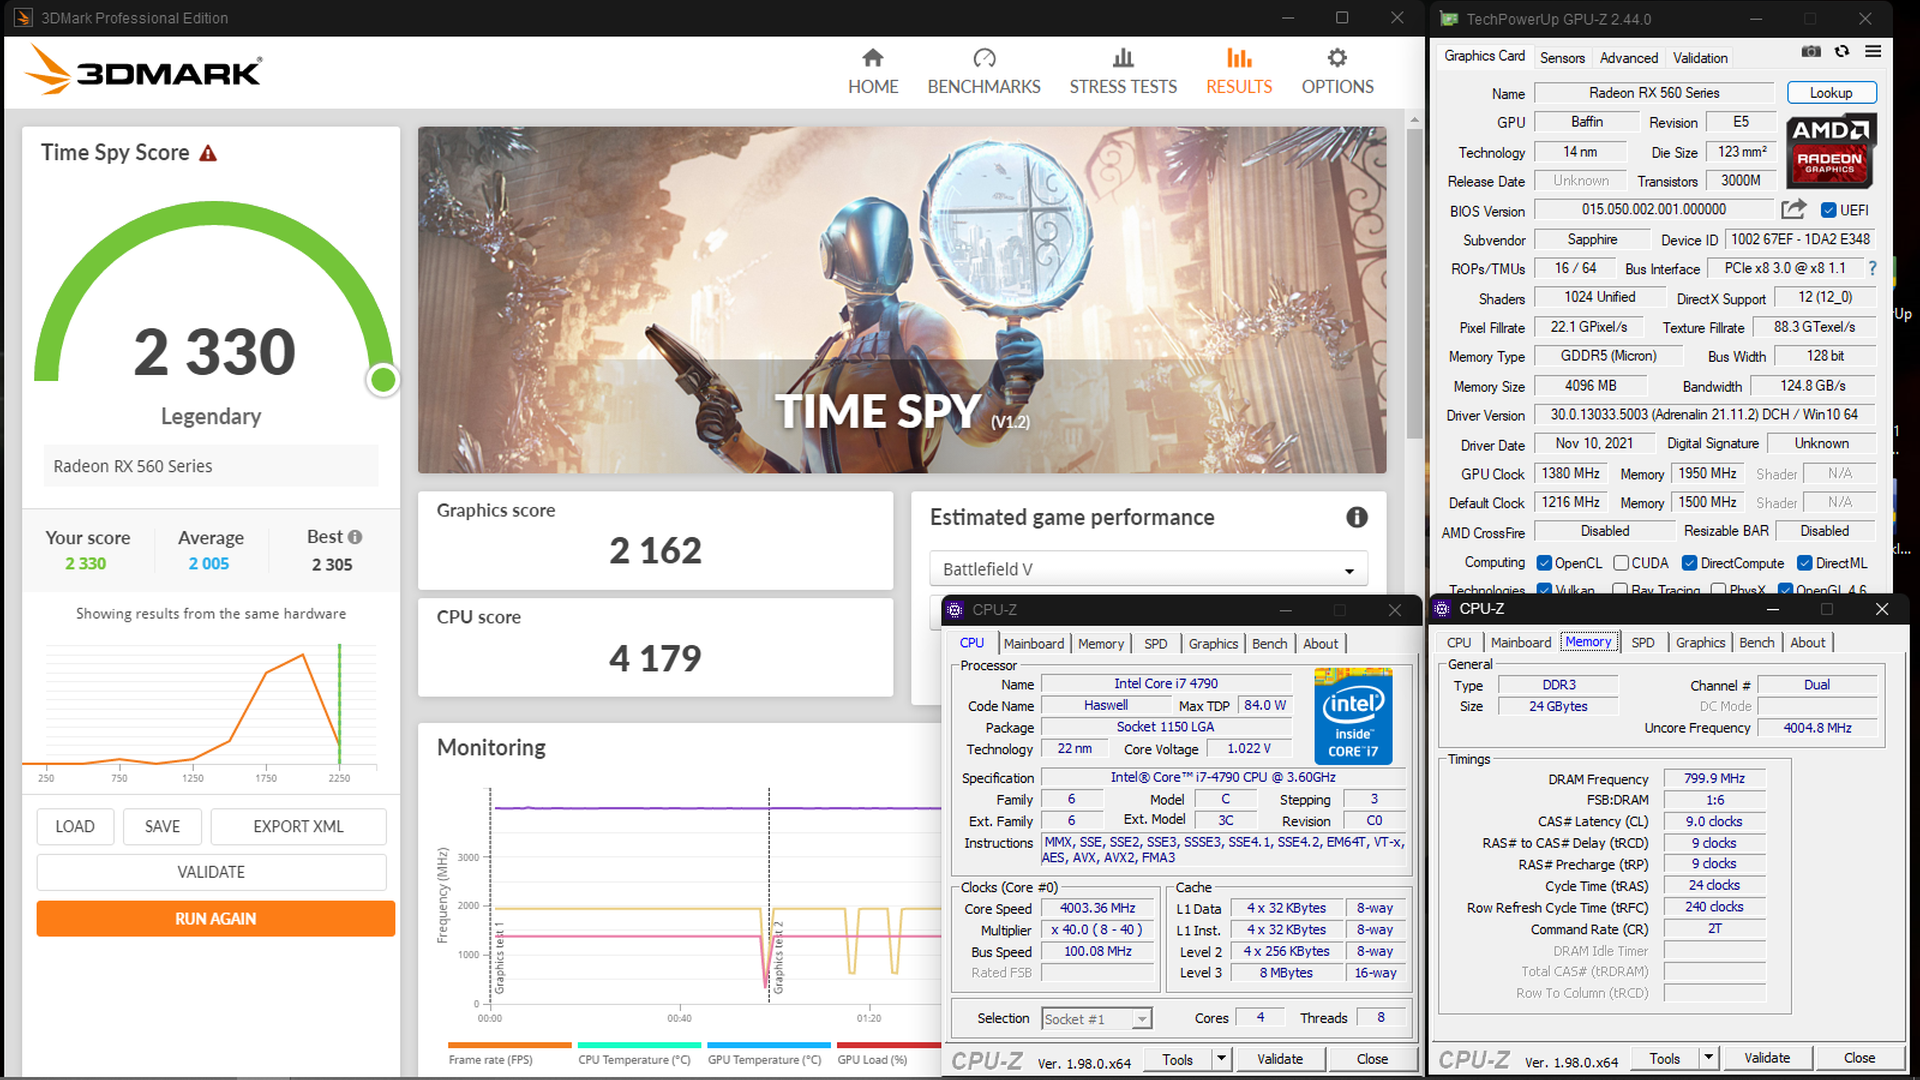The width and height of the screenshot is (1920, 1080).
Task: Click the Intel inside Core i7 badge
Action: [x=1353, y=716]
